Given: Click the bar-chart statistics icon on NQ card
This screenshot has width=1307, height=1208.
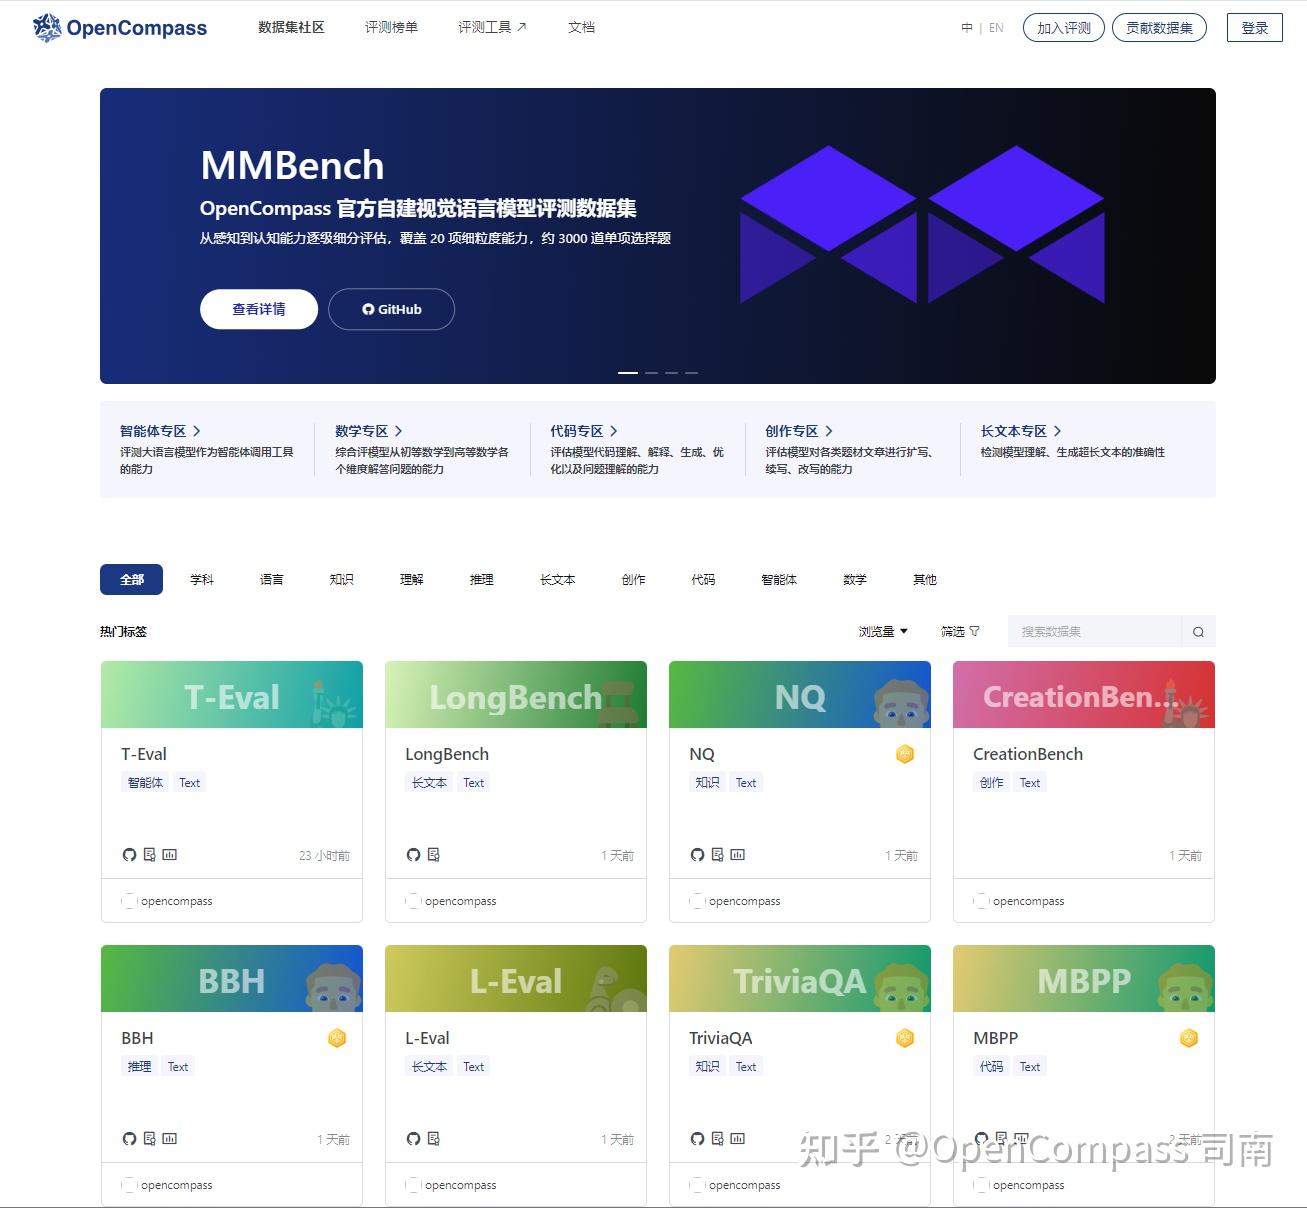Looking at the screenshot, I should [737, 855].
